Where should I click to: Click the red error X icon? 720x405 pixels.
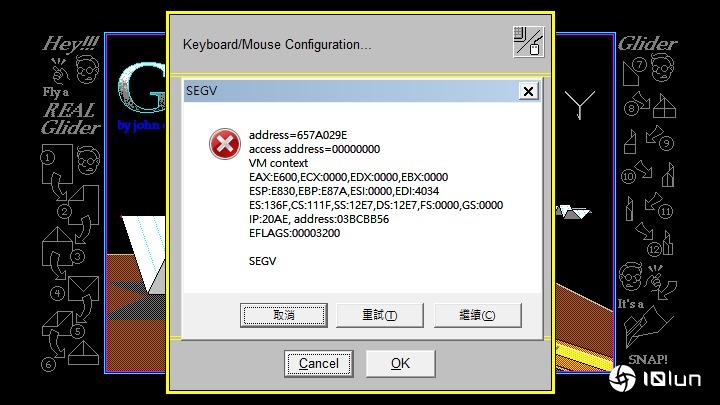click(x=225, y=144)
